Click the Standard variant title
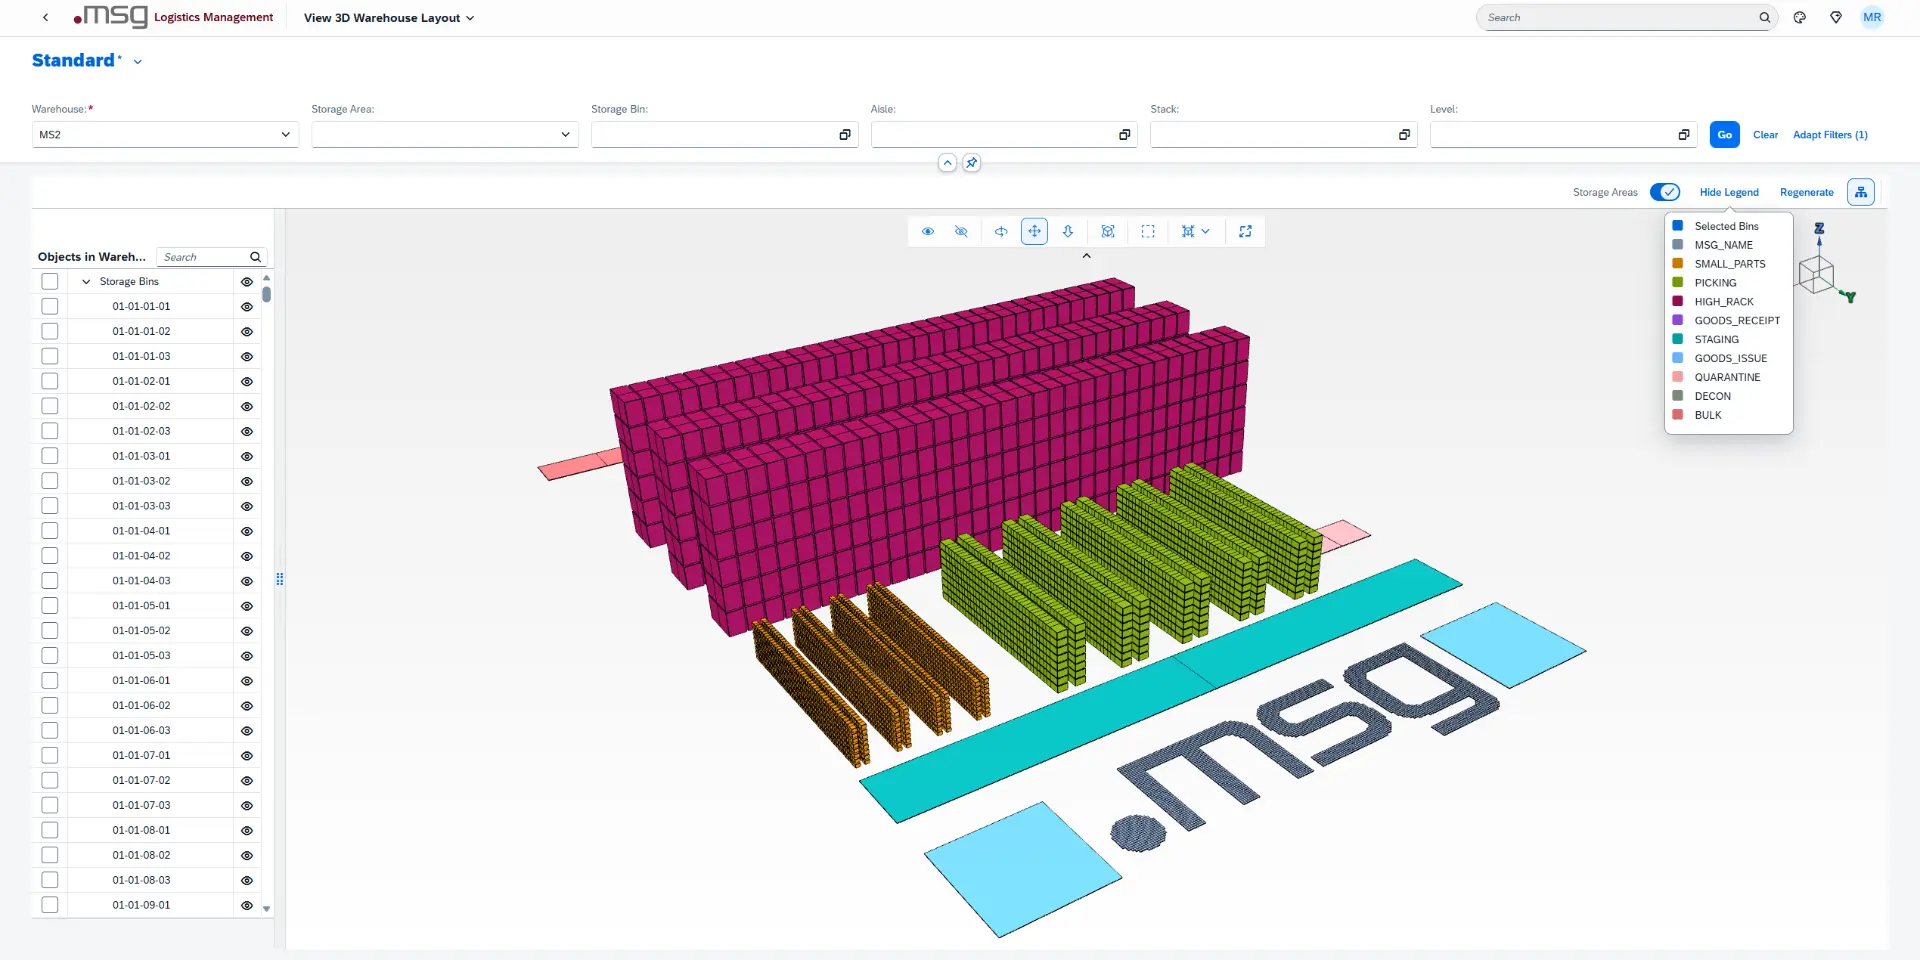 (x=74, y=61)
